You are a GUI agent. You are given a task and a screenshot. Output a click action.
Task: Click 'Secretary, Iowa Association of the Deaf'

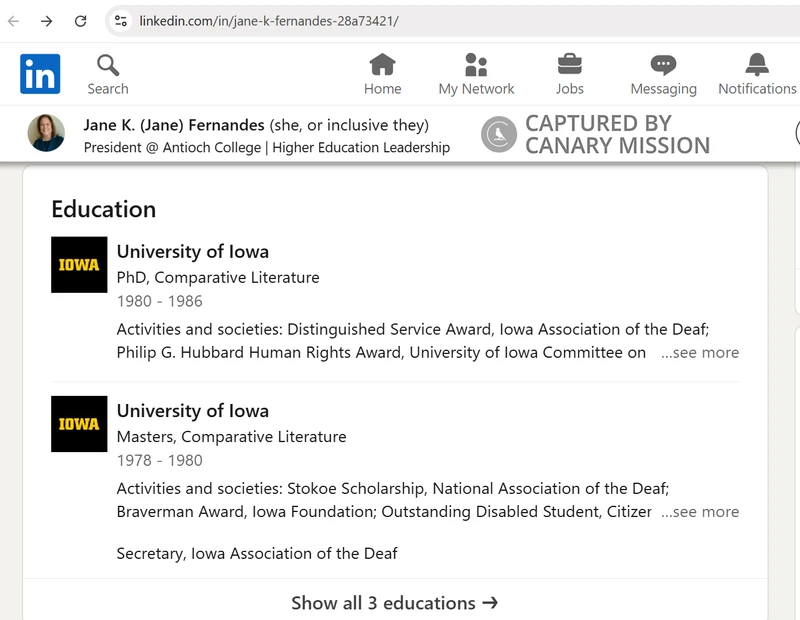click(x=257, y=553)
